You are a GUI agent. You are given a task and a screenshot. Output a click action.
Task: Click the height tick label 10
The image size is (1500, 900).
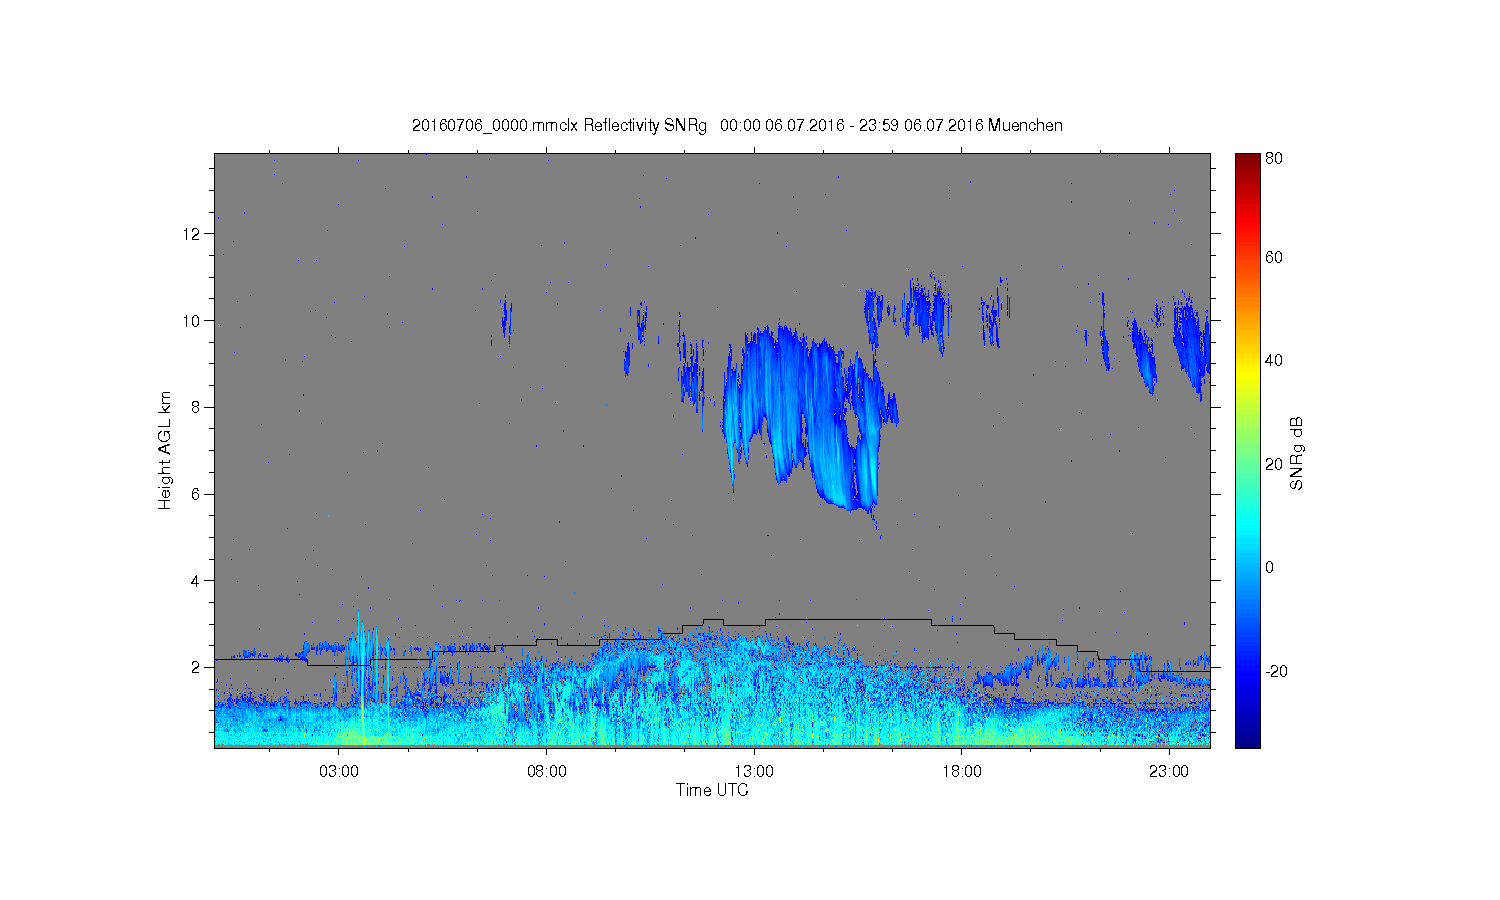(x=192, y=321)
